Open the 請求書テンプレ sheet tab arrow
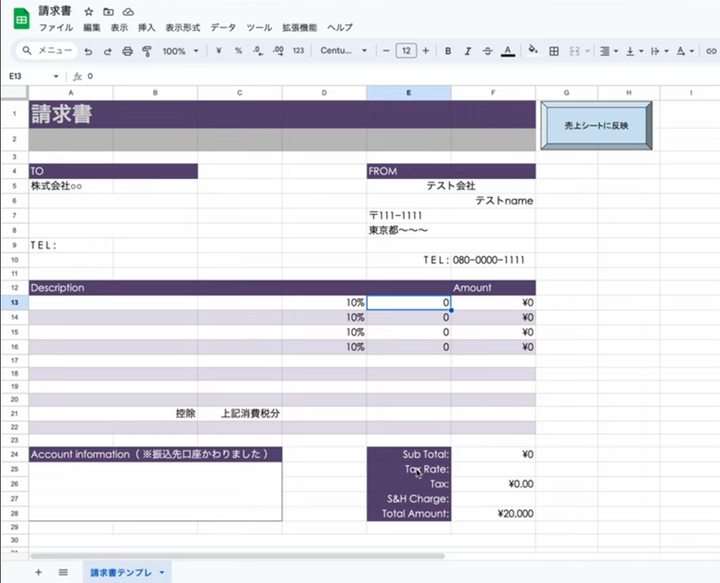Image resolution: width=720 pixels, height=583 pixels. pyautogui.click(x=162, y=573)
